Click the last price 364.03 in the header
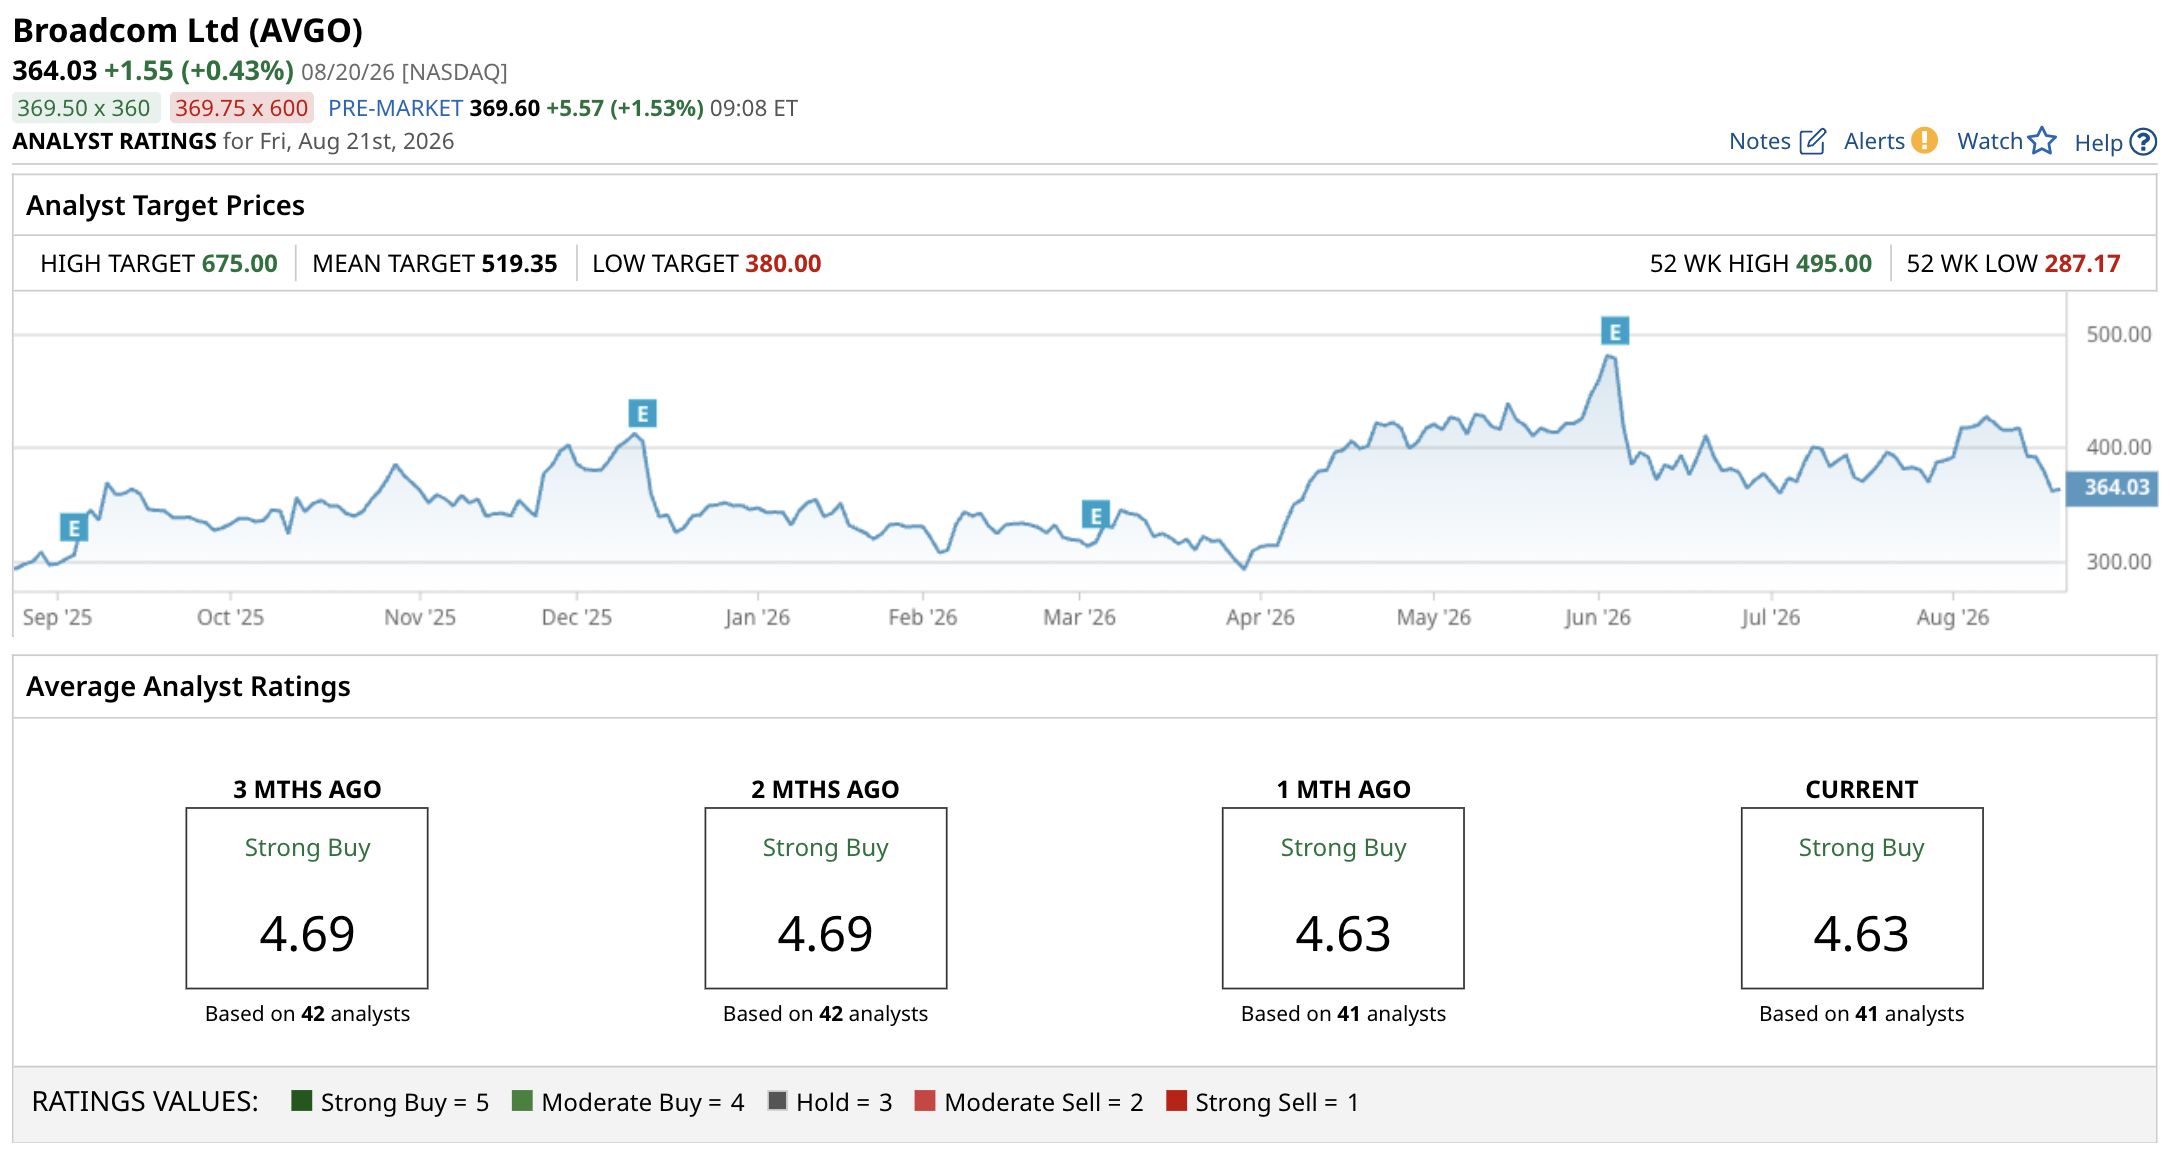The image size is (2182, 1164). pos(55,71)
